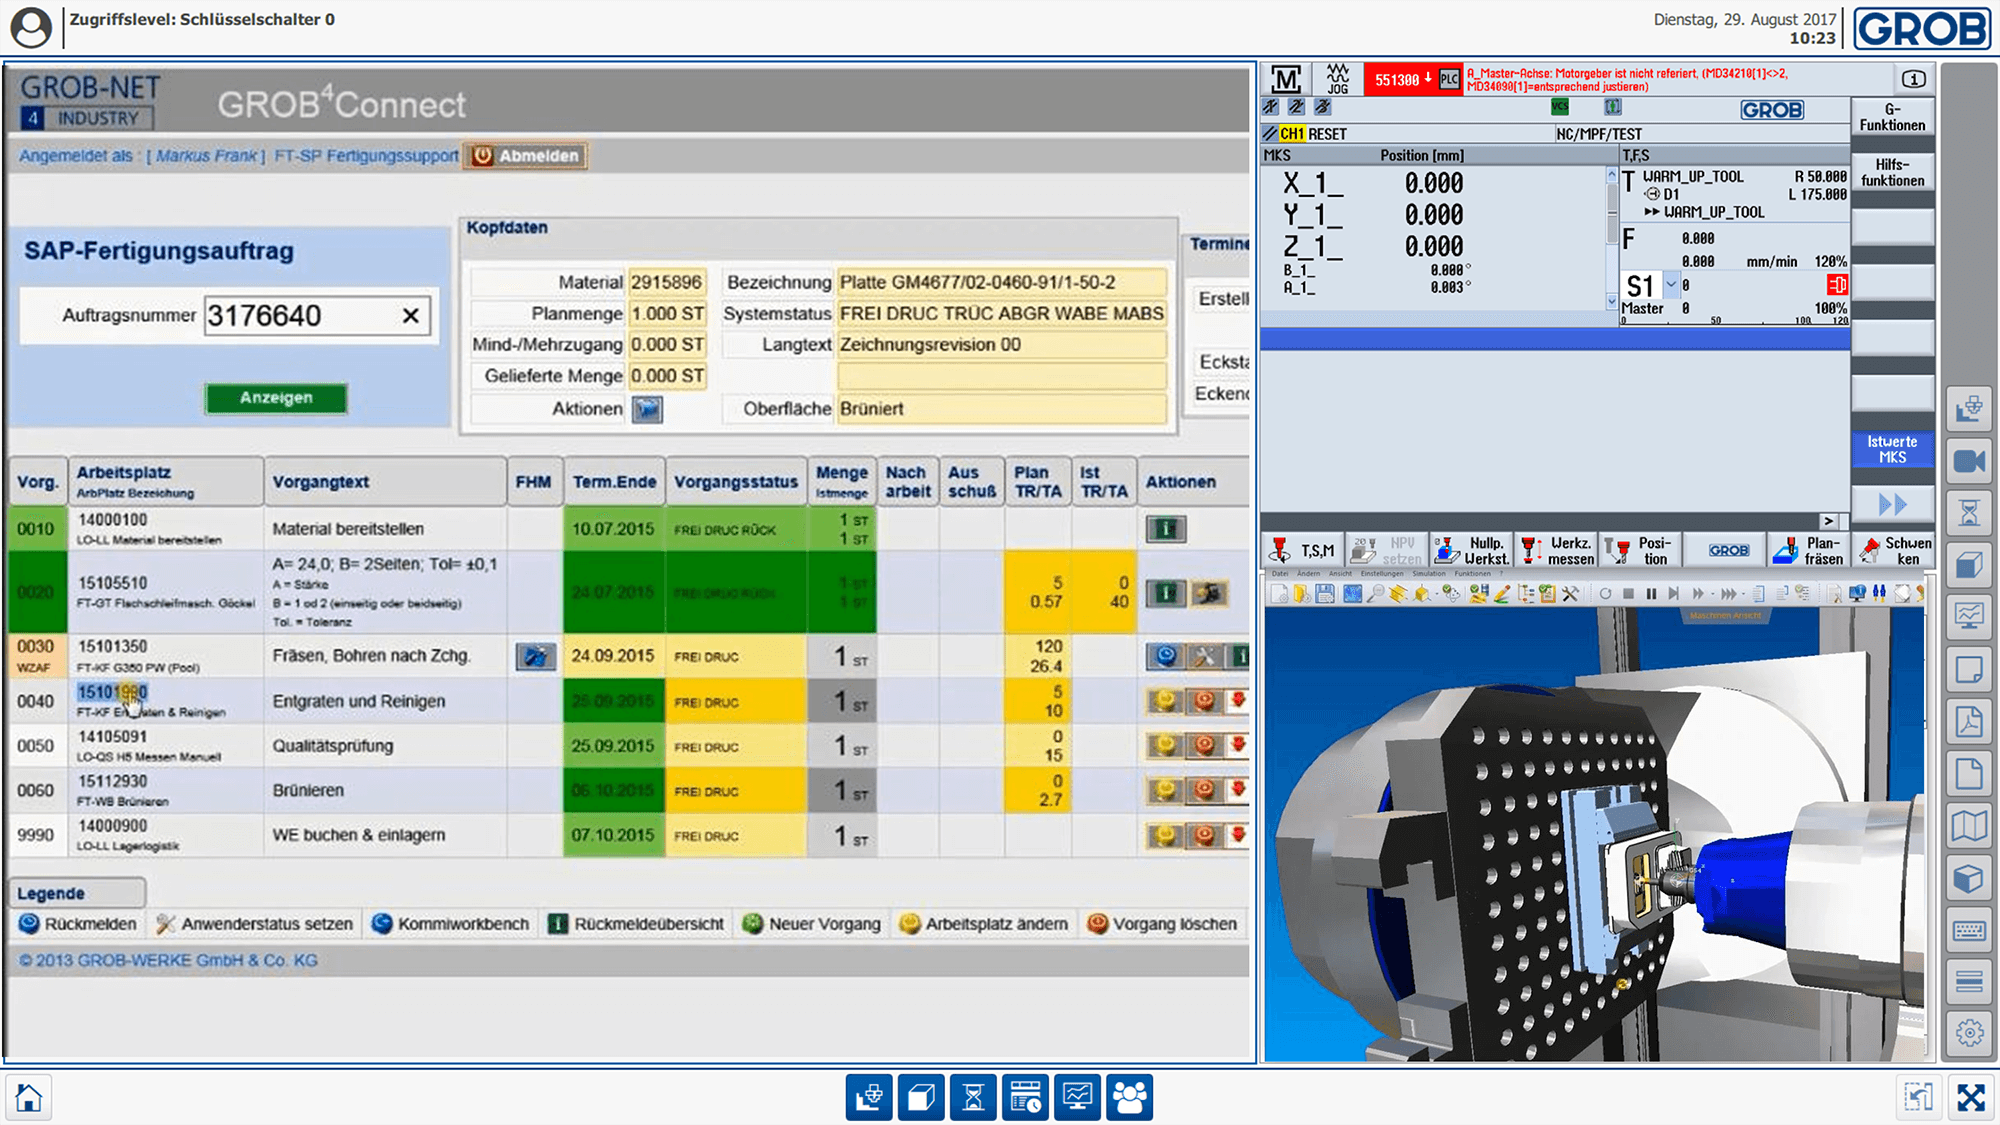Viewport: 2000px width, 1125px height.
Task: Click the Vorgangsstatus column header
Action: click(736, 482)
